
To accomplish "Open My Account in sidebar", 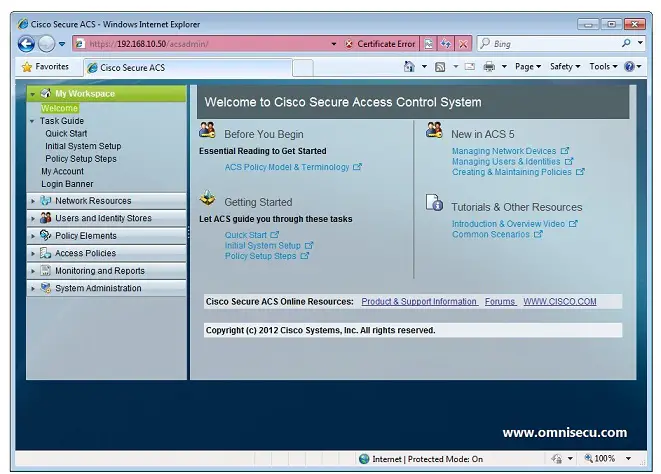I will click(62, 172).
